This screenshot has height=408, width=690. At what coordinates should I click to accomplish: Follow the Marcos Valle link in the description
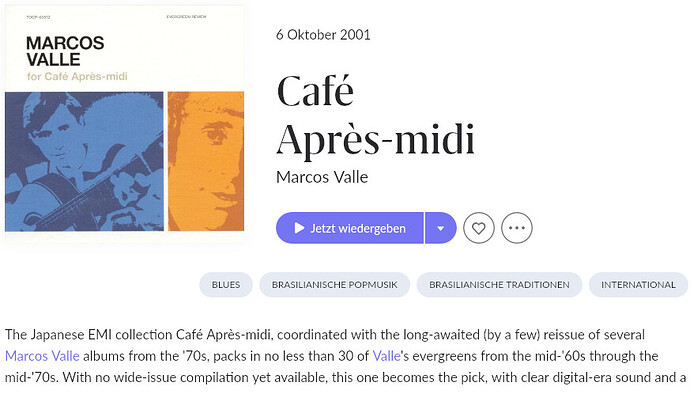(x=42, y=356)
